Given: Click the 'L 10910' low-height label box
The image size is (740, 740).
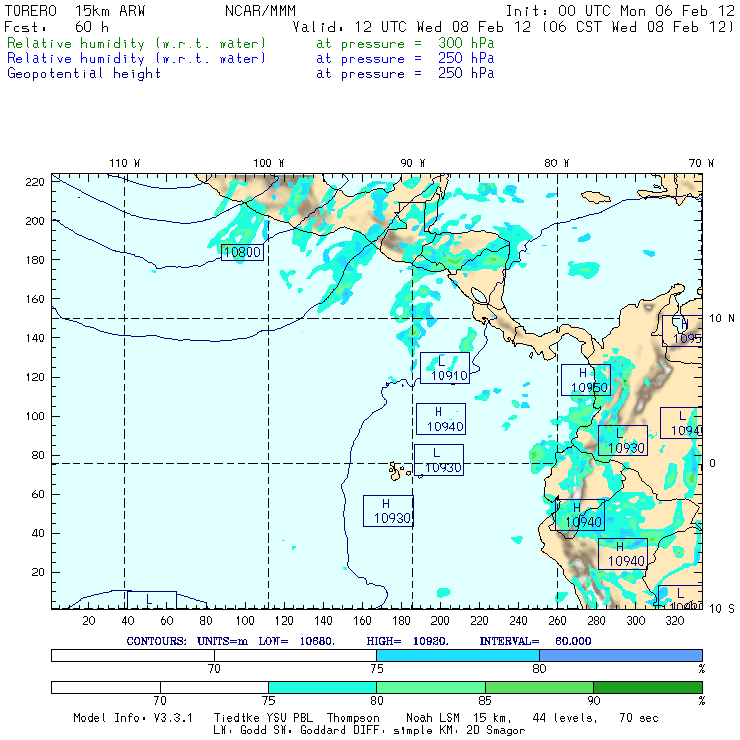Looking at the screenshot, I should 445,368.
